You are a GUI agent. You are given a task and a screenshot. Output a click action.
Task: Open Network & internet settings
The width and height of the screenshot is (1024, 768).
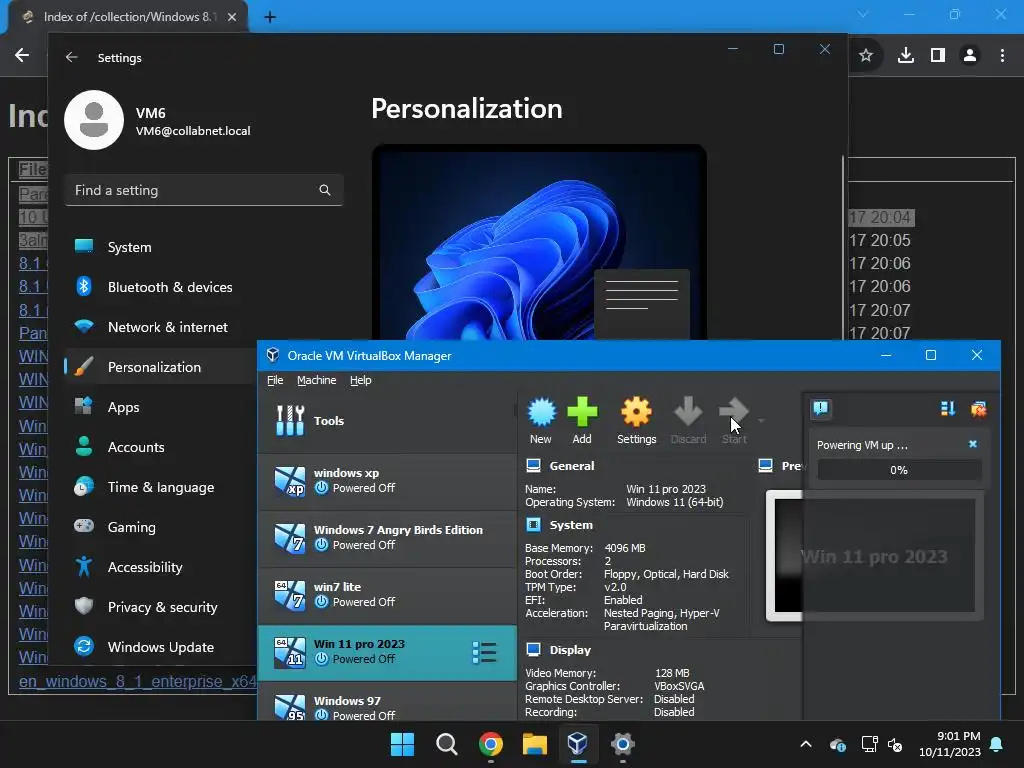coord(160,327)
